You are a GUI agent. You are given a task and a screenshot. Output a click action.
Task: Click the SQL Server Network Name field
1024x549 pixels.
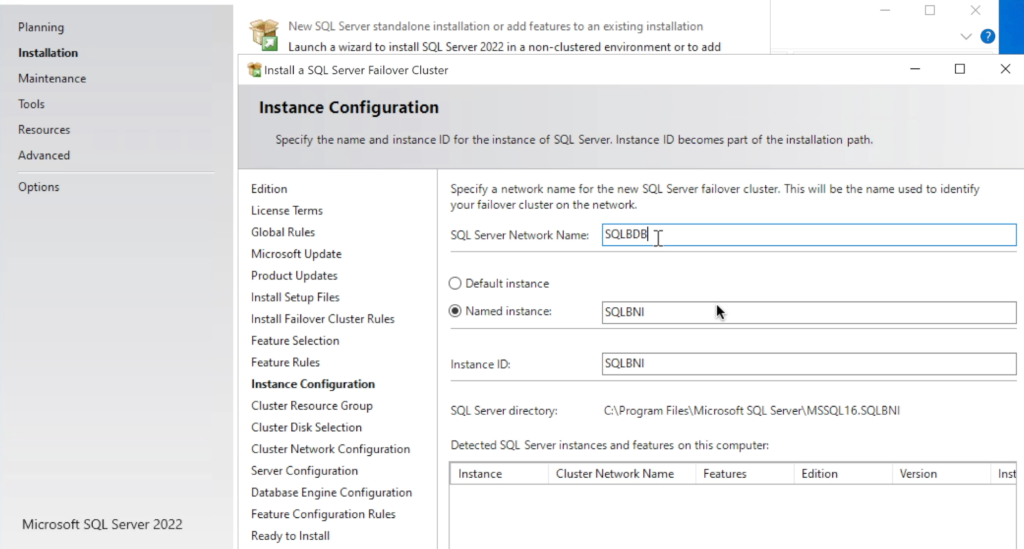click(808, 235)
